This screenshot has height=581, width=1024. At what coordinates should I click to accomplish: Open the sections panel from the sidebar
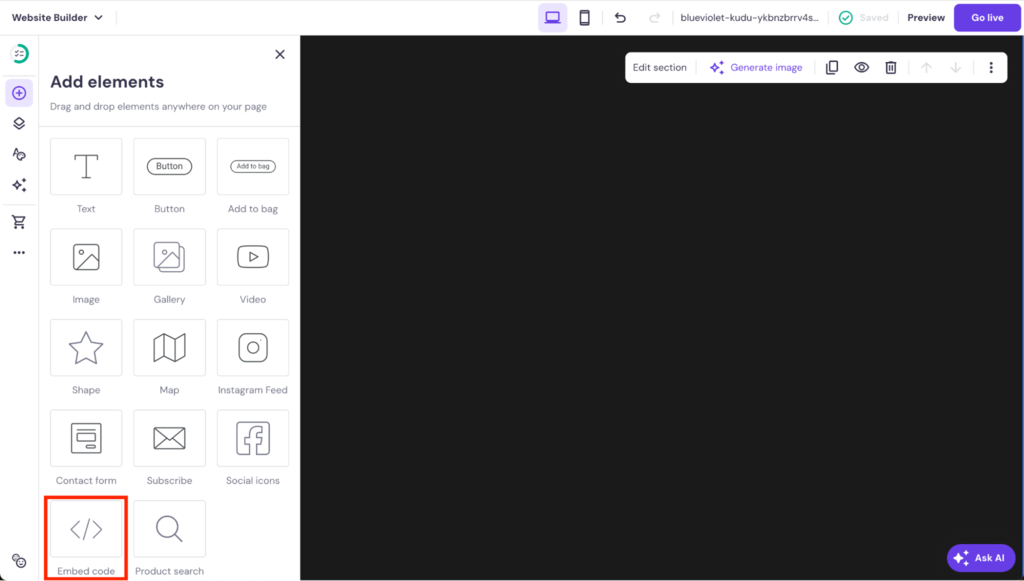(x=18, y=123)
